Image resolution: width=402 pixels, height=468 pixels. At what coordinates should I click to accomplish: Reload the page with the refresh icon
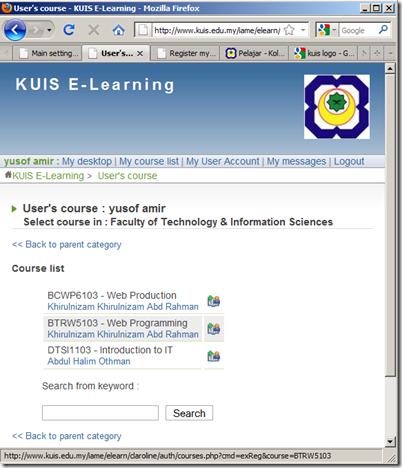69,30
